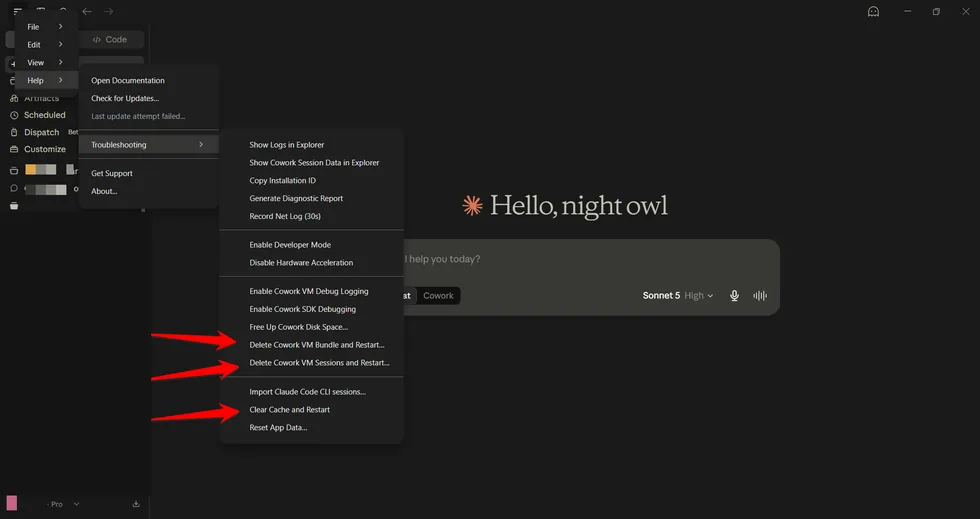This screenshot has height=519, width=980.
Task: Open the View menu
Action: (46, 63)
